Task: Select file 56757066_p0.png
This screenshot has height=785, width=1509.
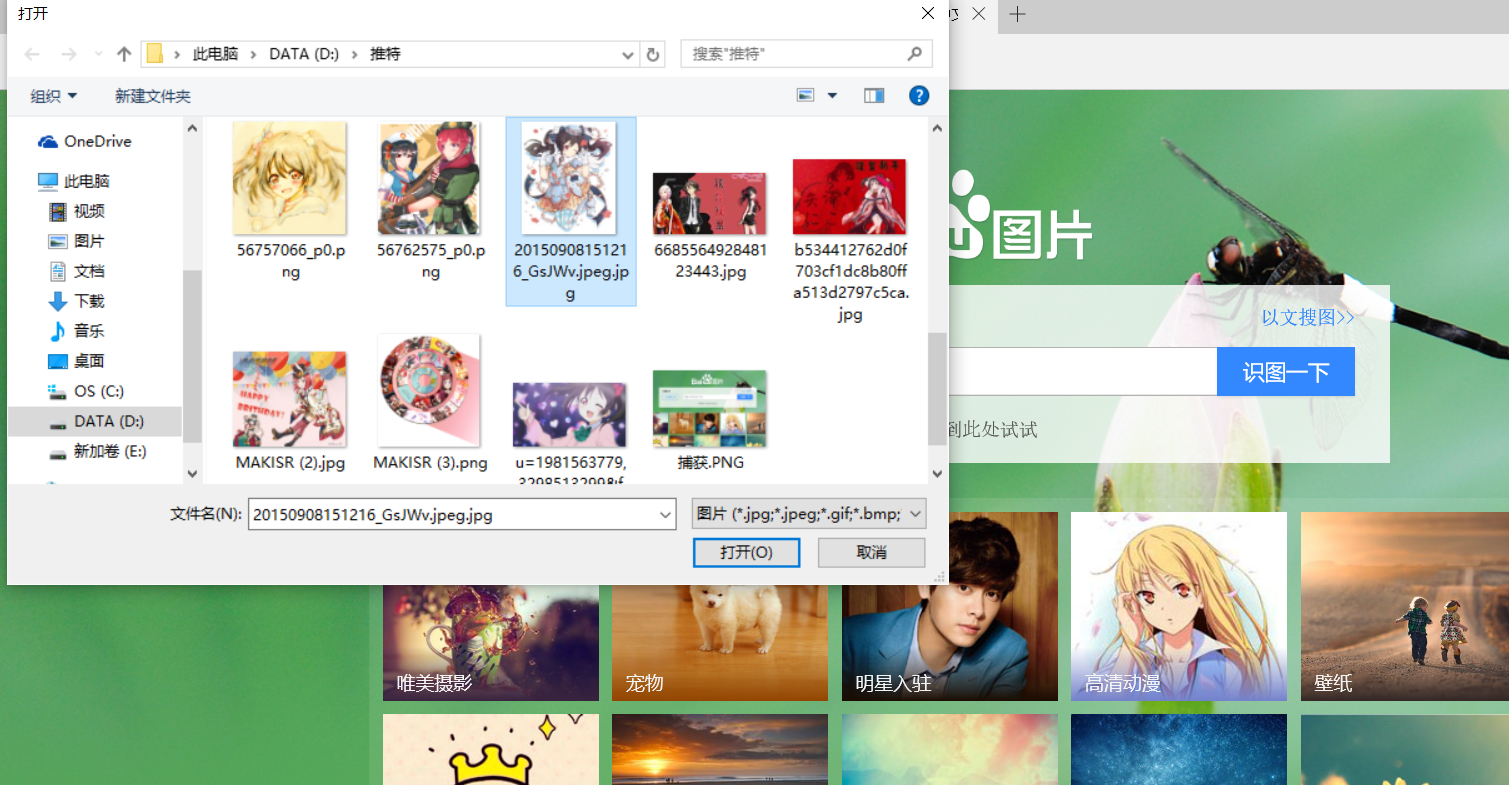Action: click(x=290, y=202)
